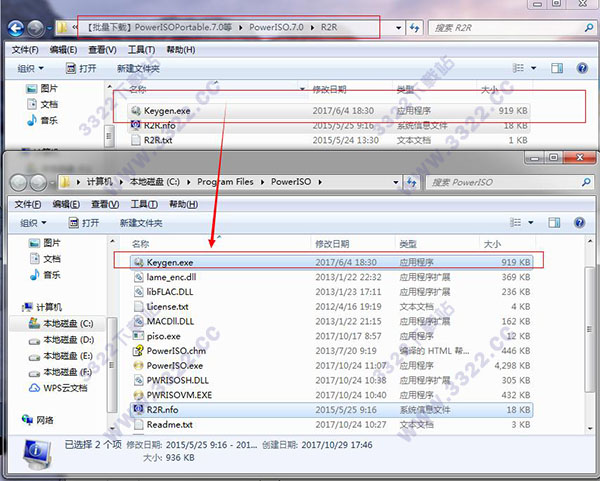Screen dimensions: 600x481
Task: Open 工具(T) menu in R2R window
Action: [141, 50]
